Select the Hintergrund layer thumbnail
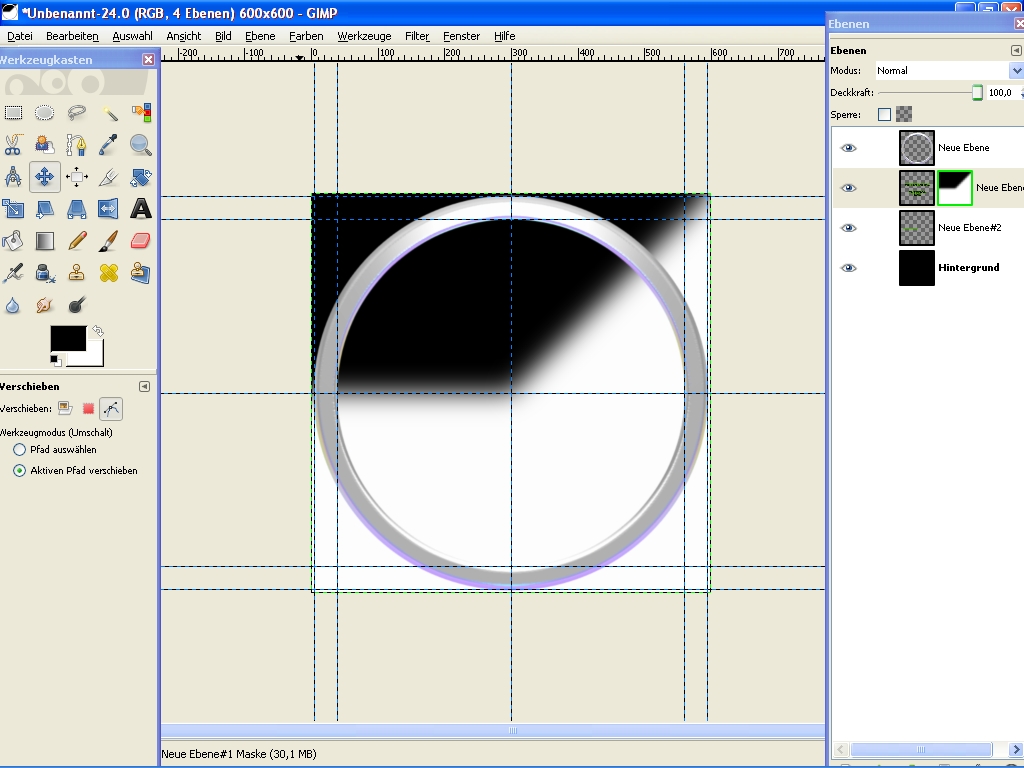This screenshot has width=1024, height=768. (917, 268)
